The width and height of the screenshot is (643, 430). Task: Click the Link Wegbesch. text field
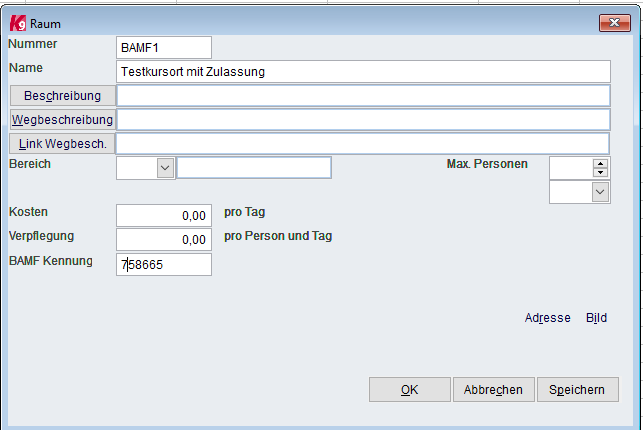pos(363,143)
